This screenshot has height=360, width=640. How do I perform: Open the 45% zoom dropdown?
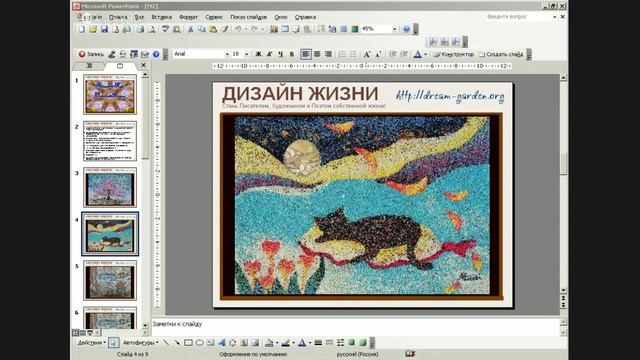(394, 29)
